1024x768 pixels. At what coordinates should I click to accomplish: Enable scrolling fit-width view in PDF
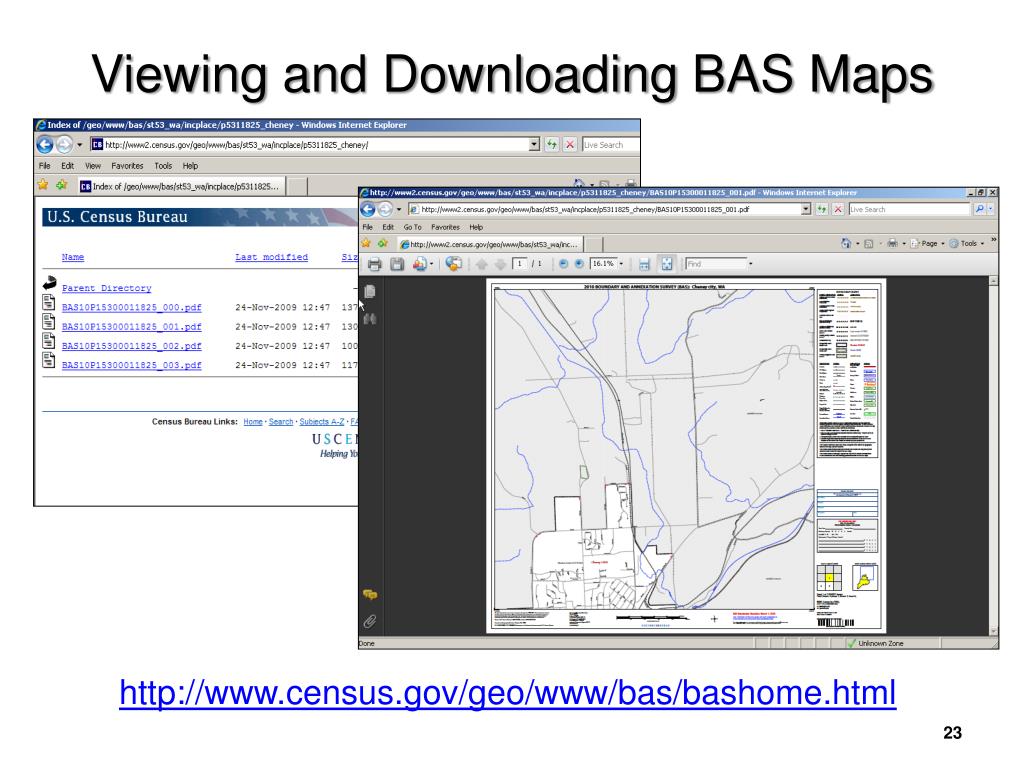pyautogui.click(x=644, y=264)
